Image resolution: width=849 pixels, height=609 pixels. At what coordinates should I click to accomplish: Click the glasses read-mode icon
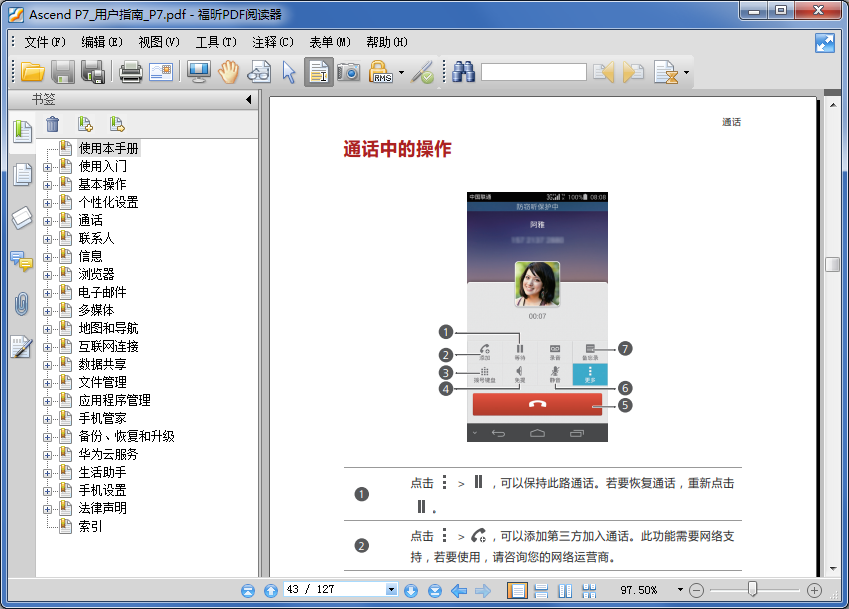(x=259, y=72)
